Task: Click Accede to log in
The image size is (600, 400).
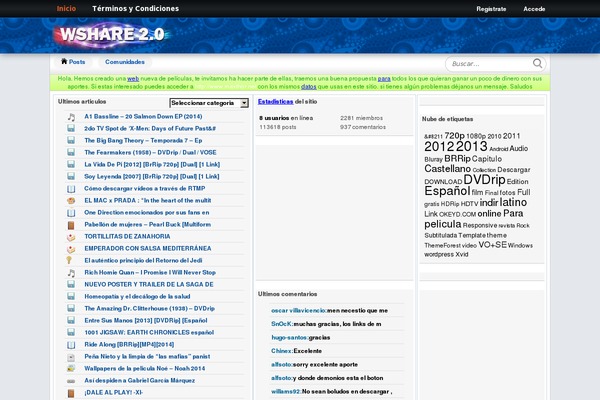Action: (x=534, y=9)
